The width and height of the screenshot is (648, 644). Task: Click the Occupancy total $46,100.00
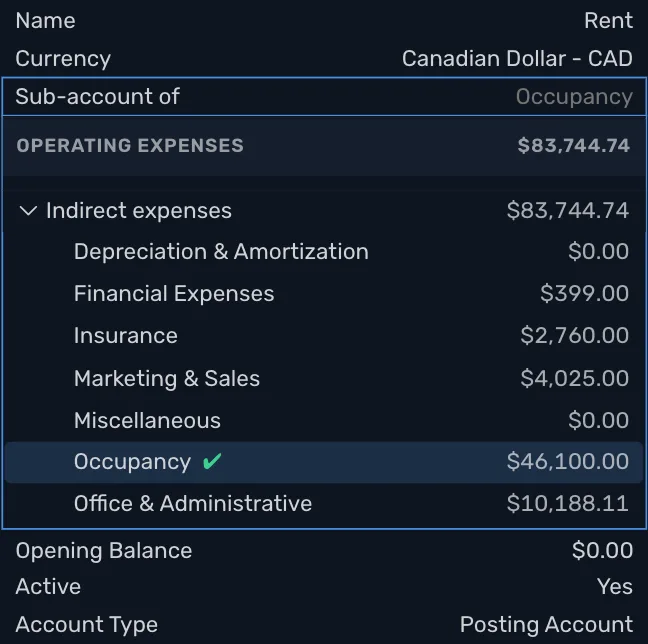click(x=568, y=461)
